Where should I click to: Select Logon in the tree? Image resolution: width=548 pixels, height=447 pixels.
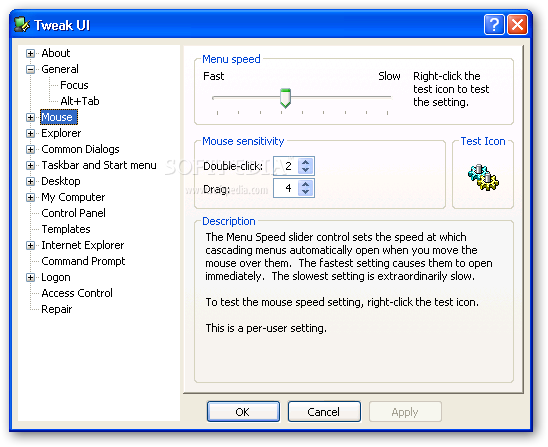click(x=56, y=277)
